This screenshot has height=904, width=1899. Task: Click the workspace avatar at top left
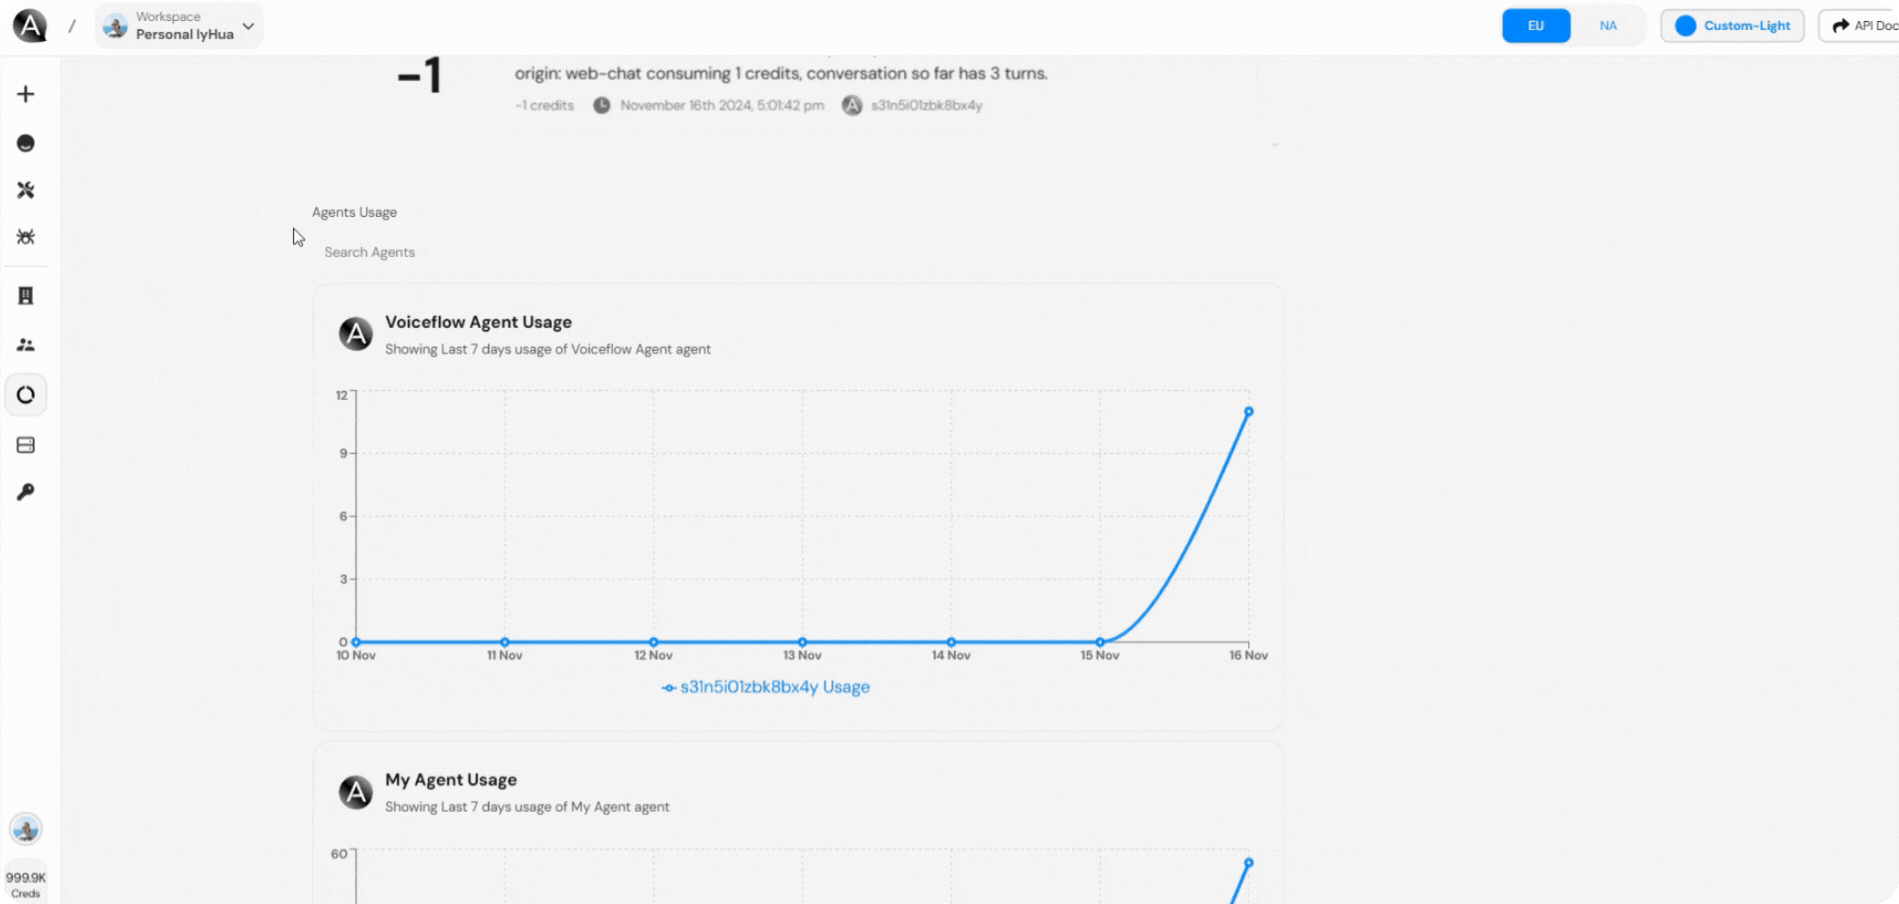115,26
